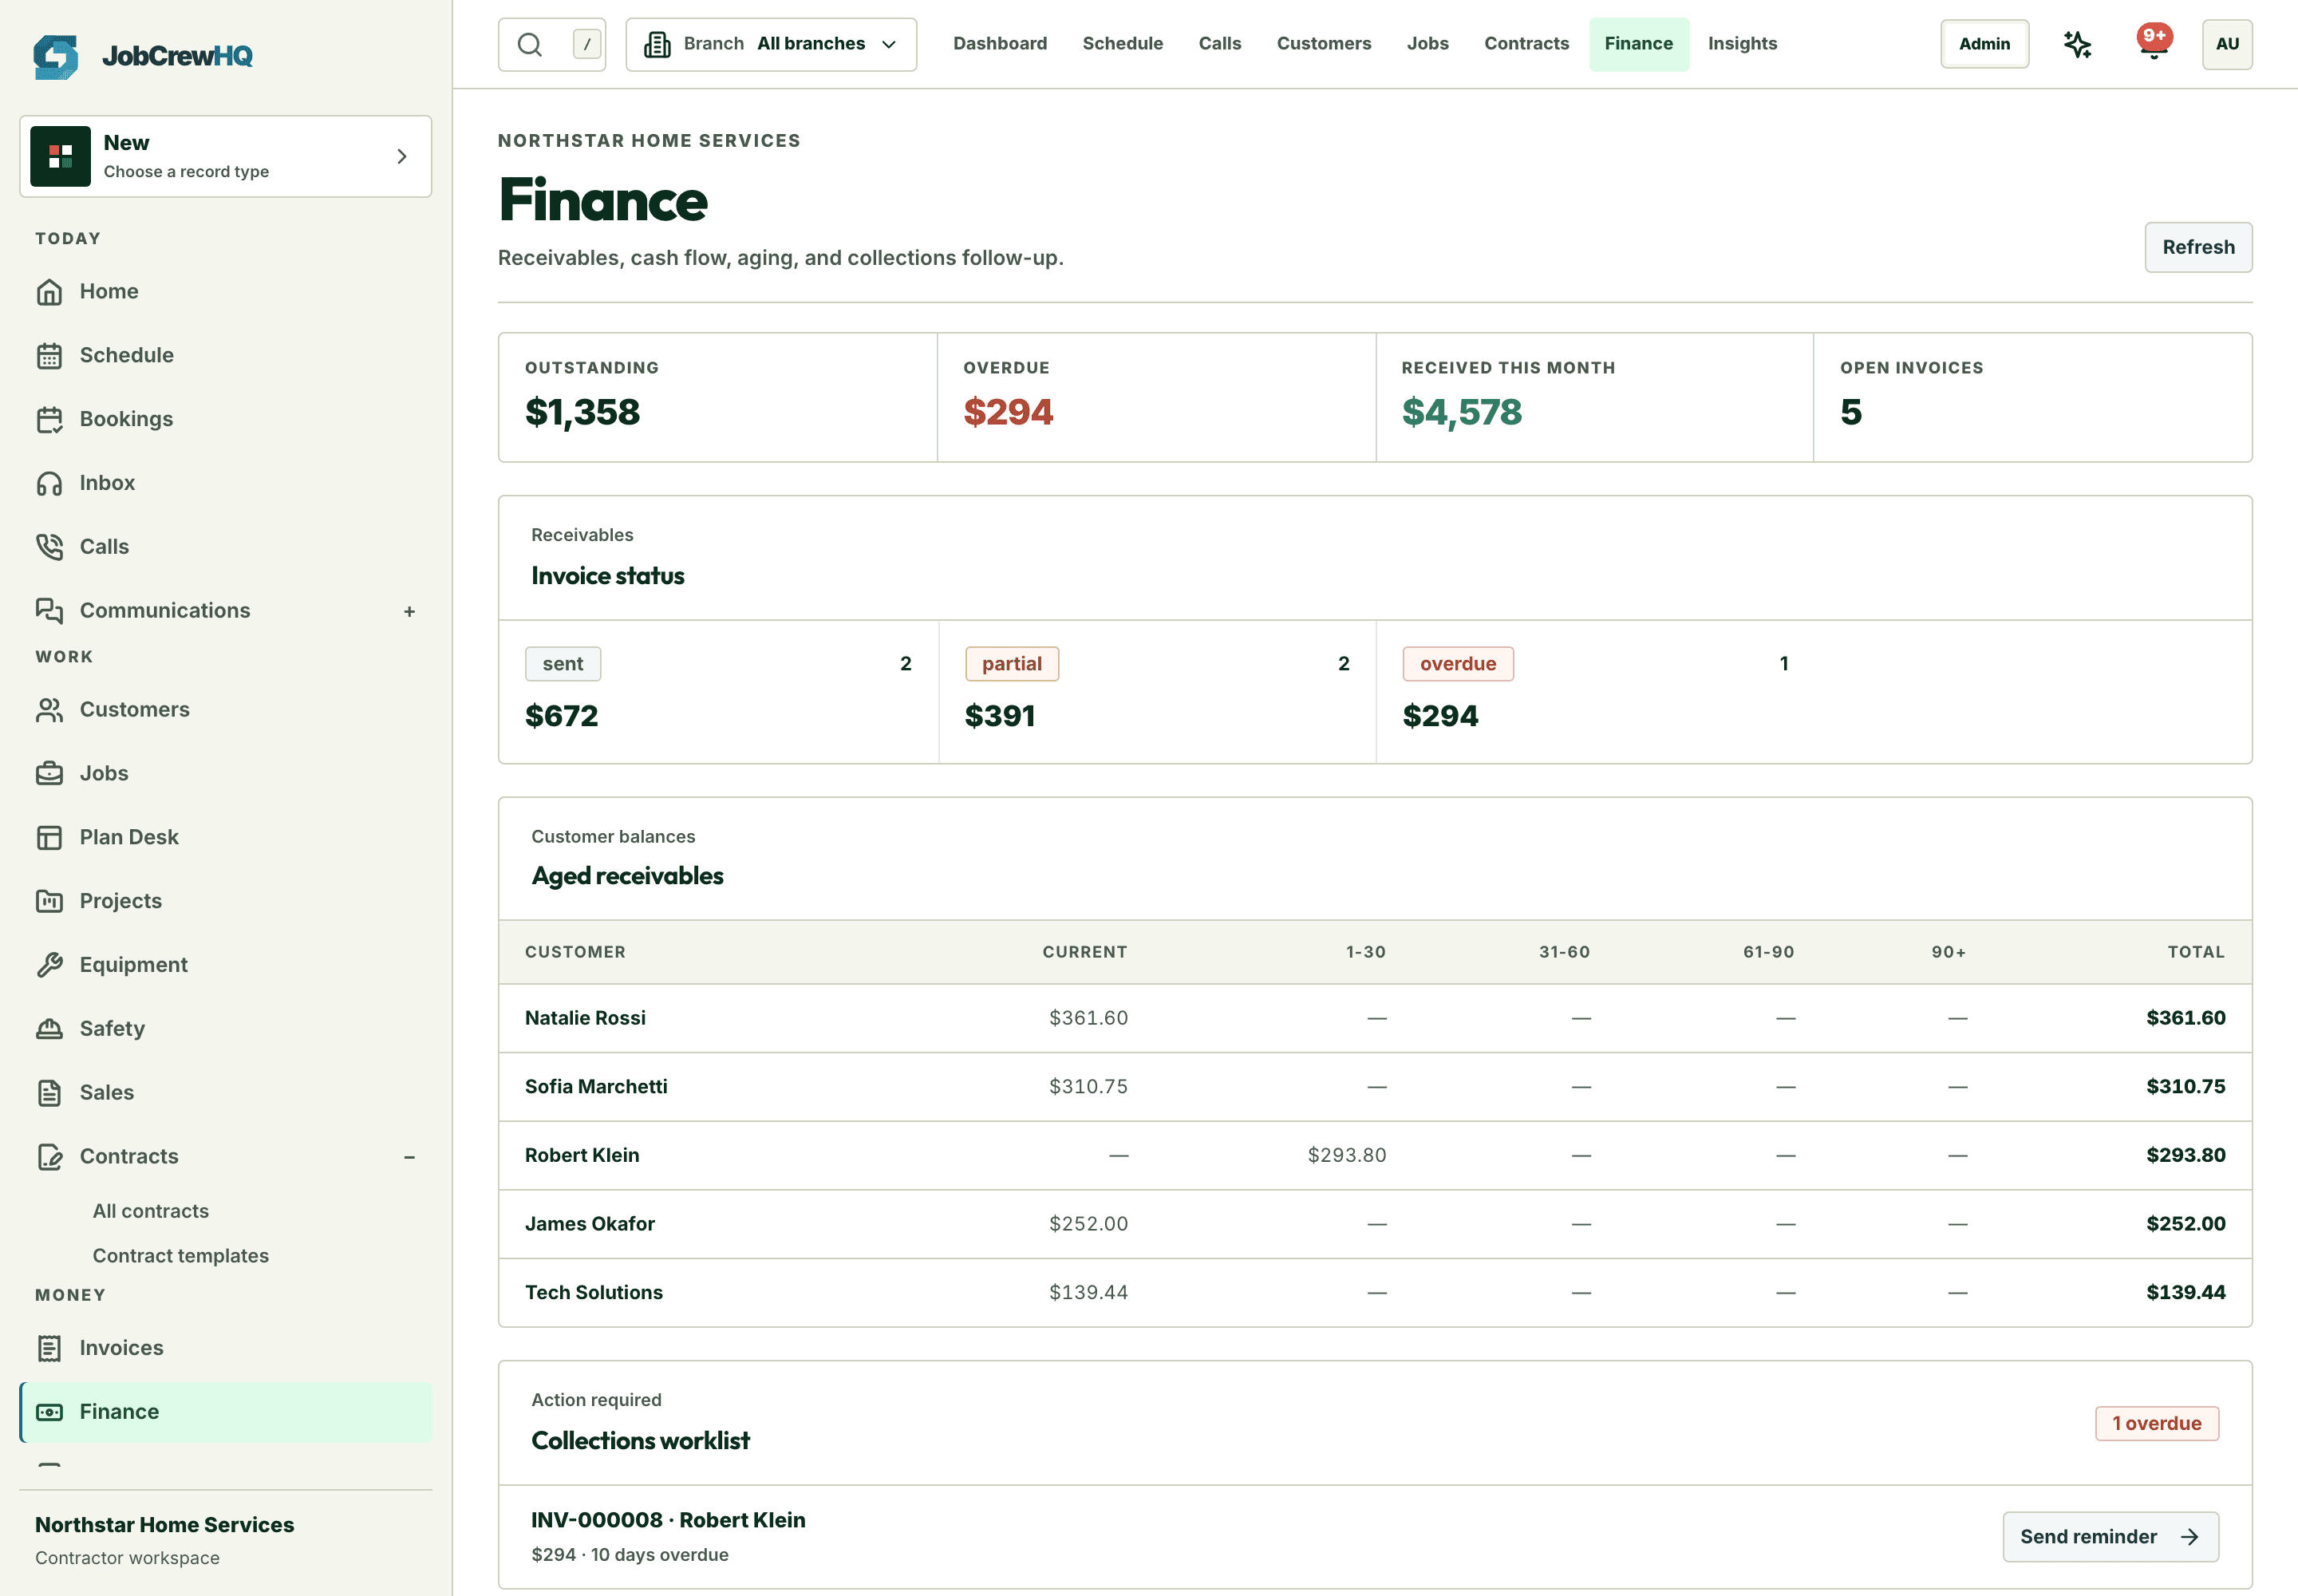Click the Plan Desk layout icon
This screenshot has width=2298, height=1596.
[x=49, y=838]
